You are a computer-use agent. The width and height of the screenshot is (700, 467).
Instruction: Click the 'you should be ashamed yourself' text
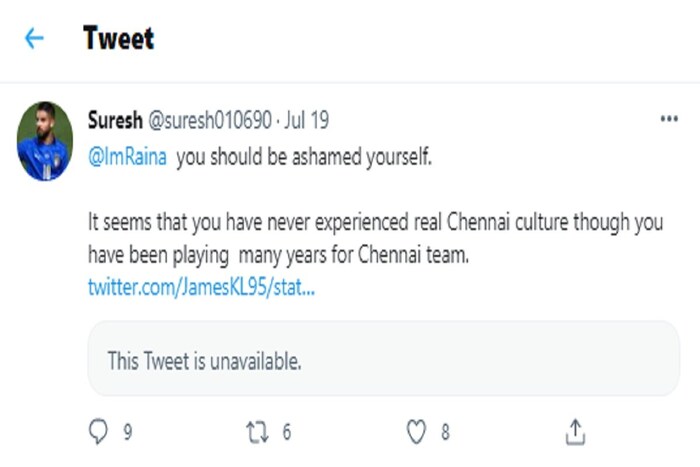point(304,157)
